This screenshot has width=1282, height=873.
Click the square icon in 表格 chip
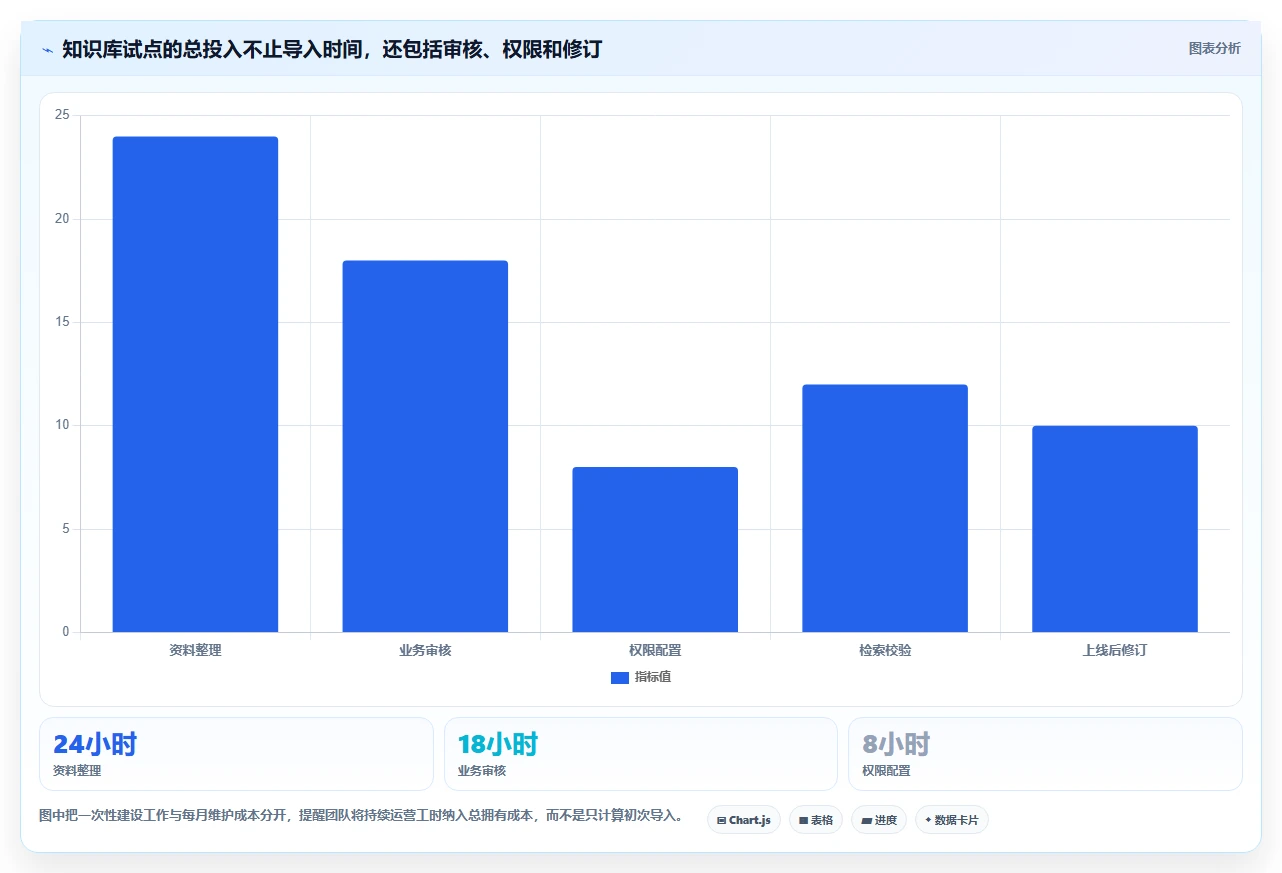(803, 820)
